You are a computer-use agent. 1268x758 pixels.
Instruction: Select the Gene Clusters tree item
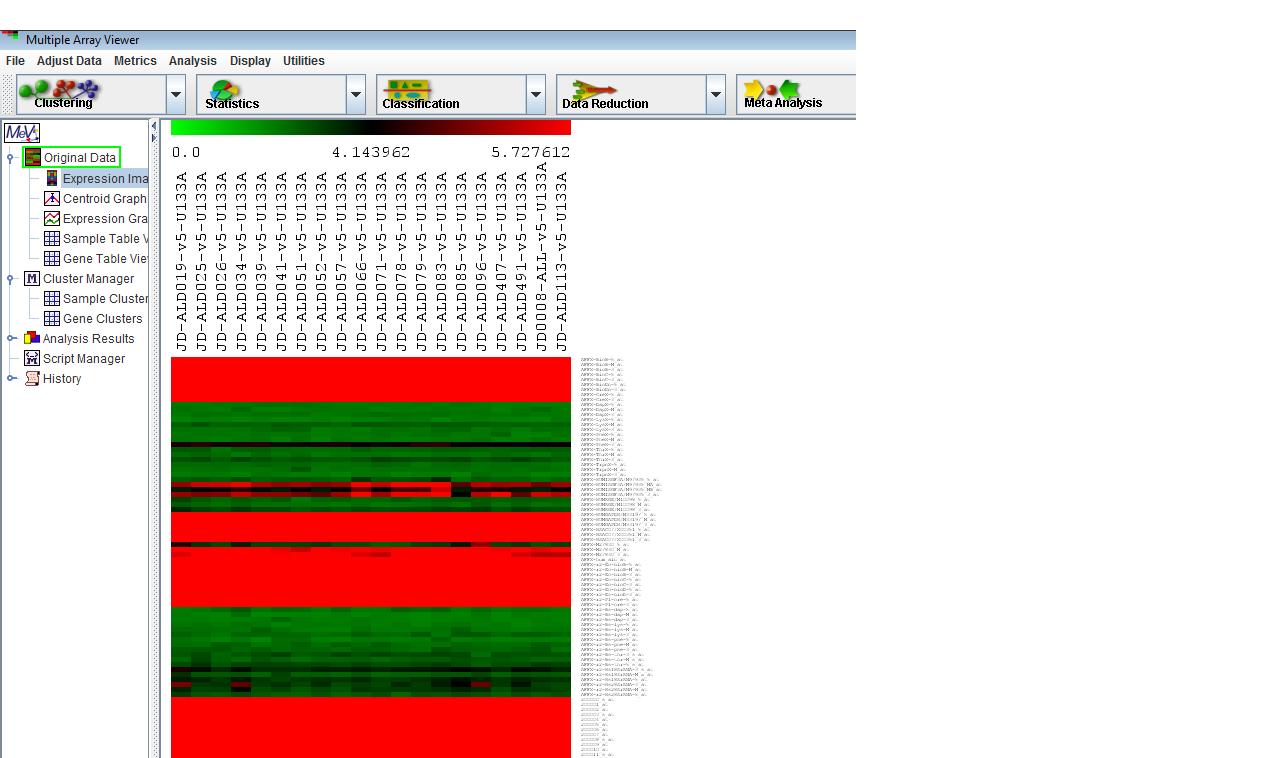click(102, 319)
